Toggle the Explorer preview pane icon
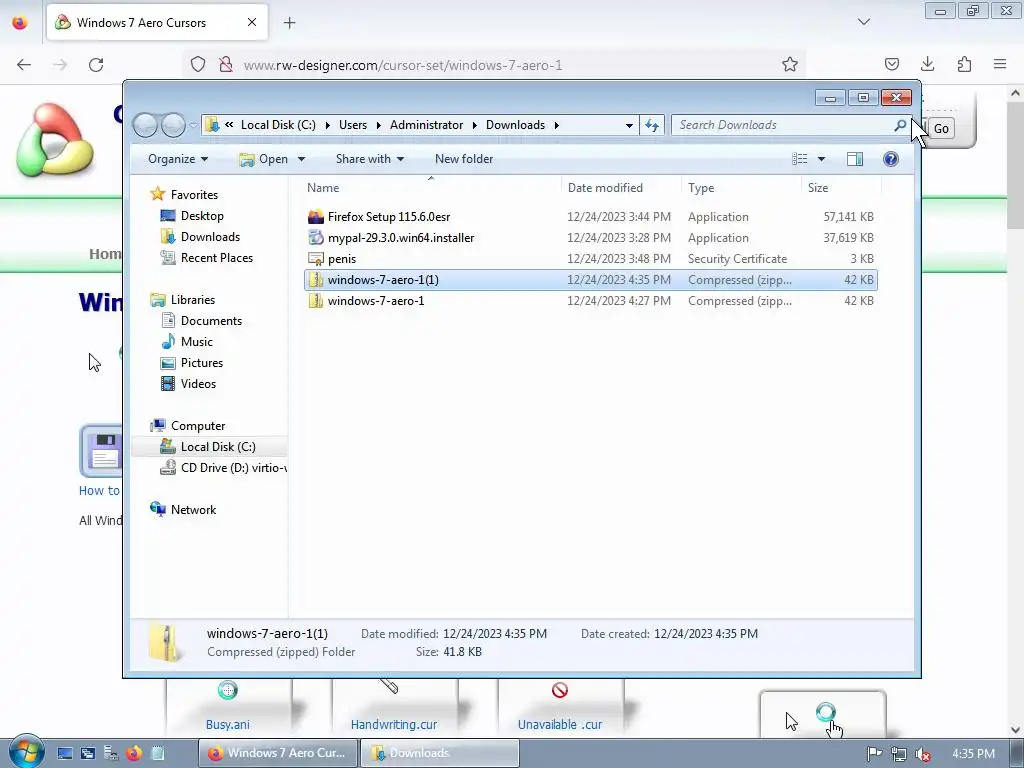1024x768 pixels. click(854, 159)
